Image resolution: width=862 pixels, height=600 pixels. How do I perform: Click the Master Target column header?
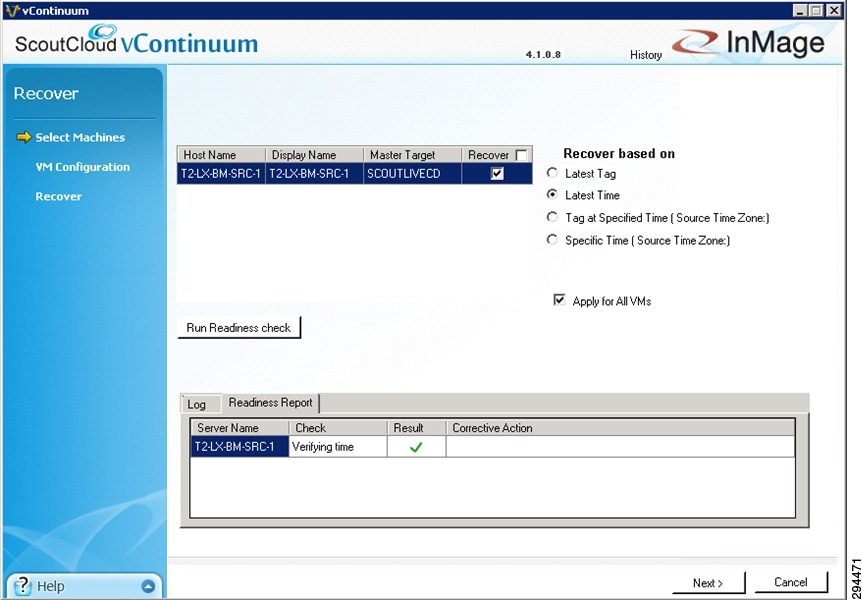click(x=412, y=155)
